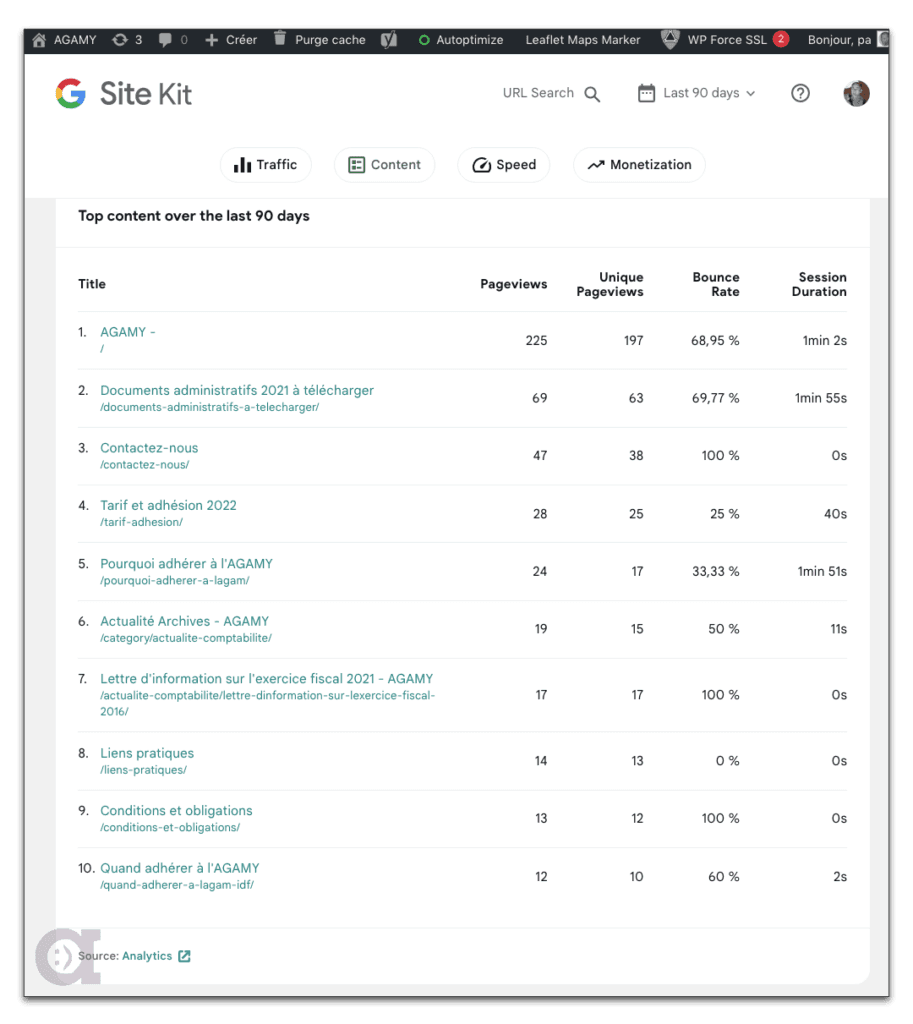Viewport: 913px width, 1024px height.
Task: Click the user avatar in Site Kit header
Action: 856,93
